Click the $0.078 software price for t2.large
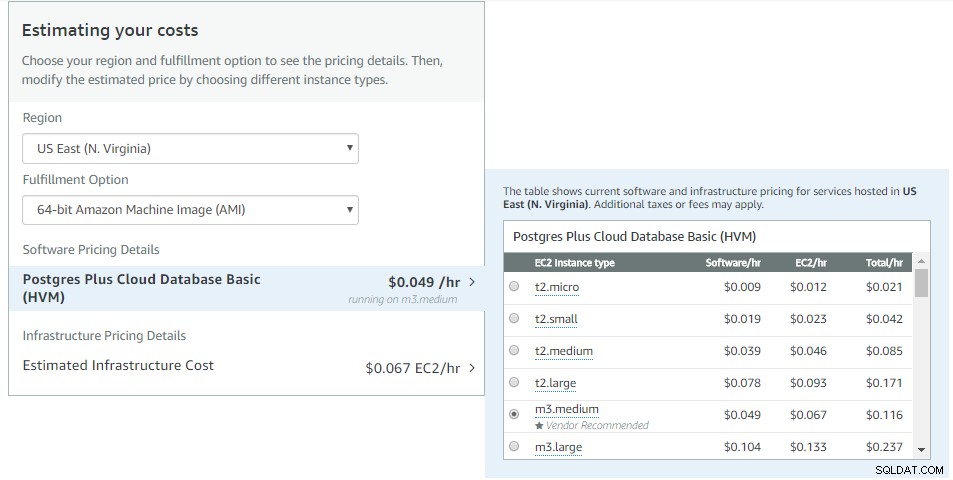 (742, 383)
